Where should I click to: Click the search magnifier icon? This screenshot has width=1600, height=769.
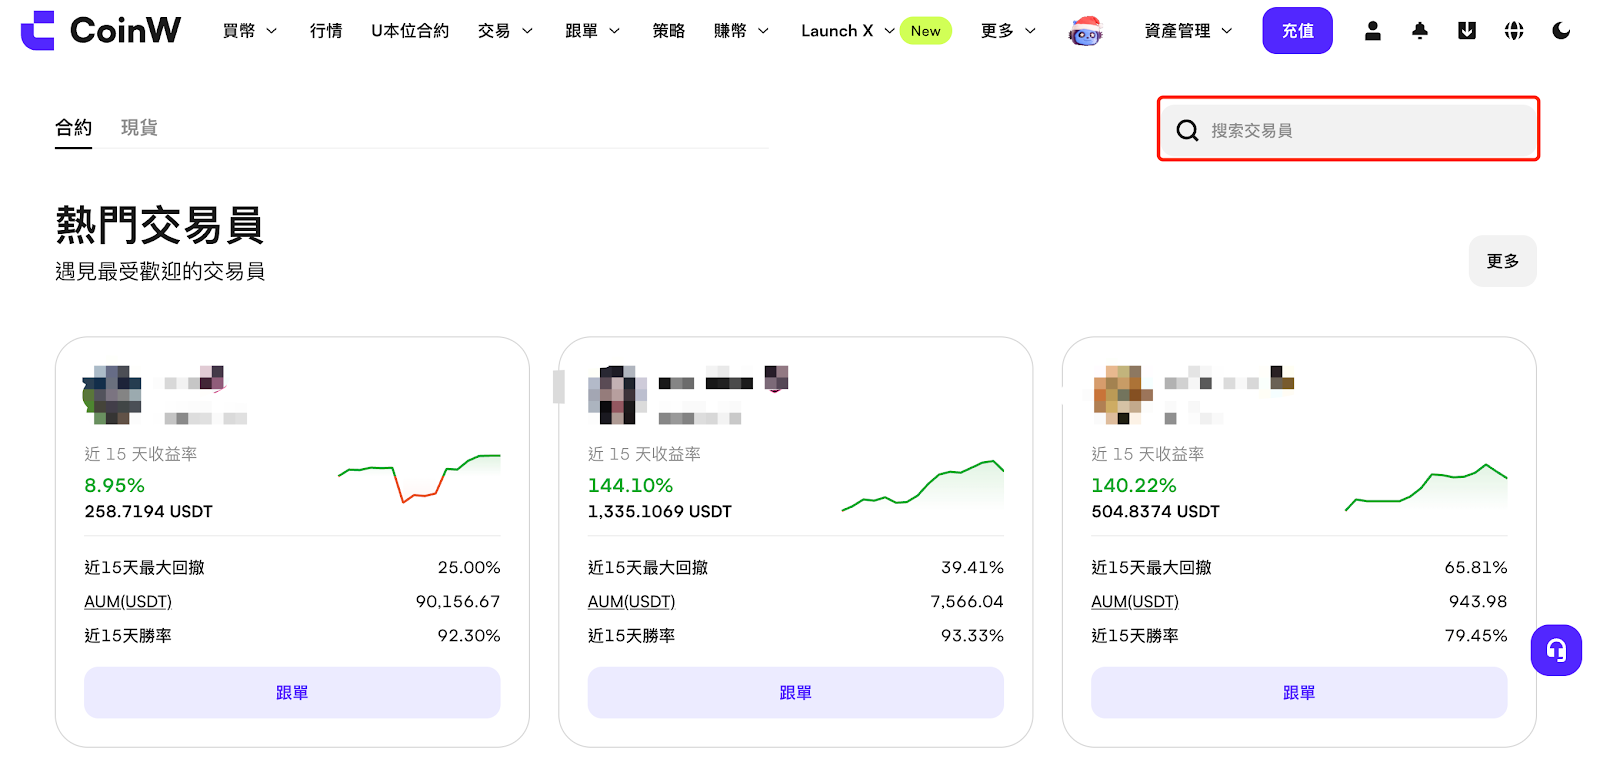[1187, 130]
